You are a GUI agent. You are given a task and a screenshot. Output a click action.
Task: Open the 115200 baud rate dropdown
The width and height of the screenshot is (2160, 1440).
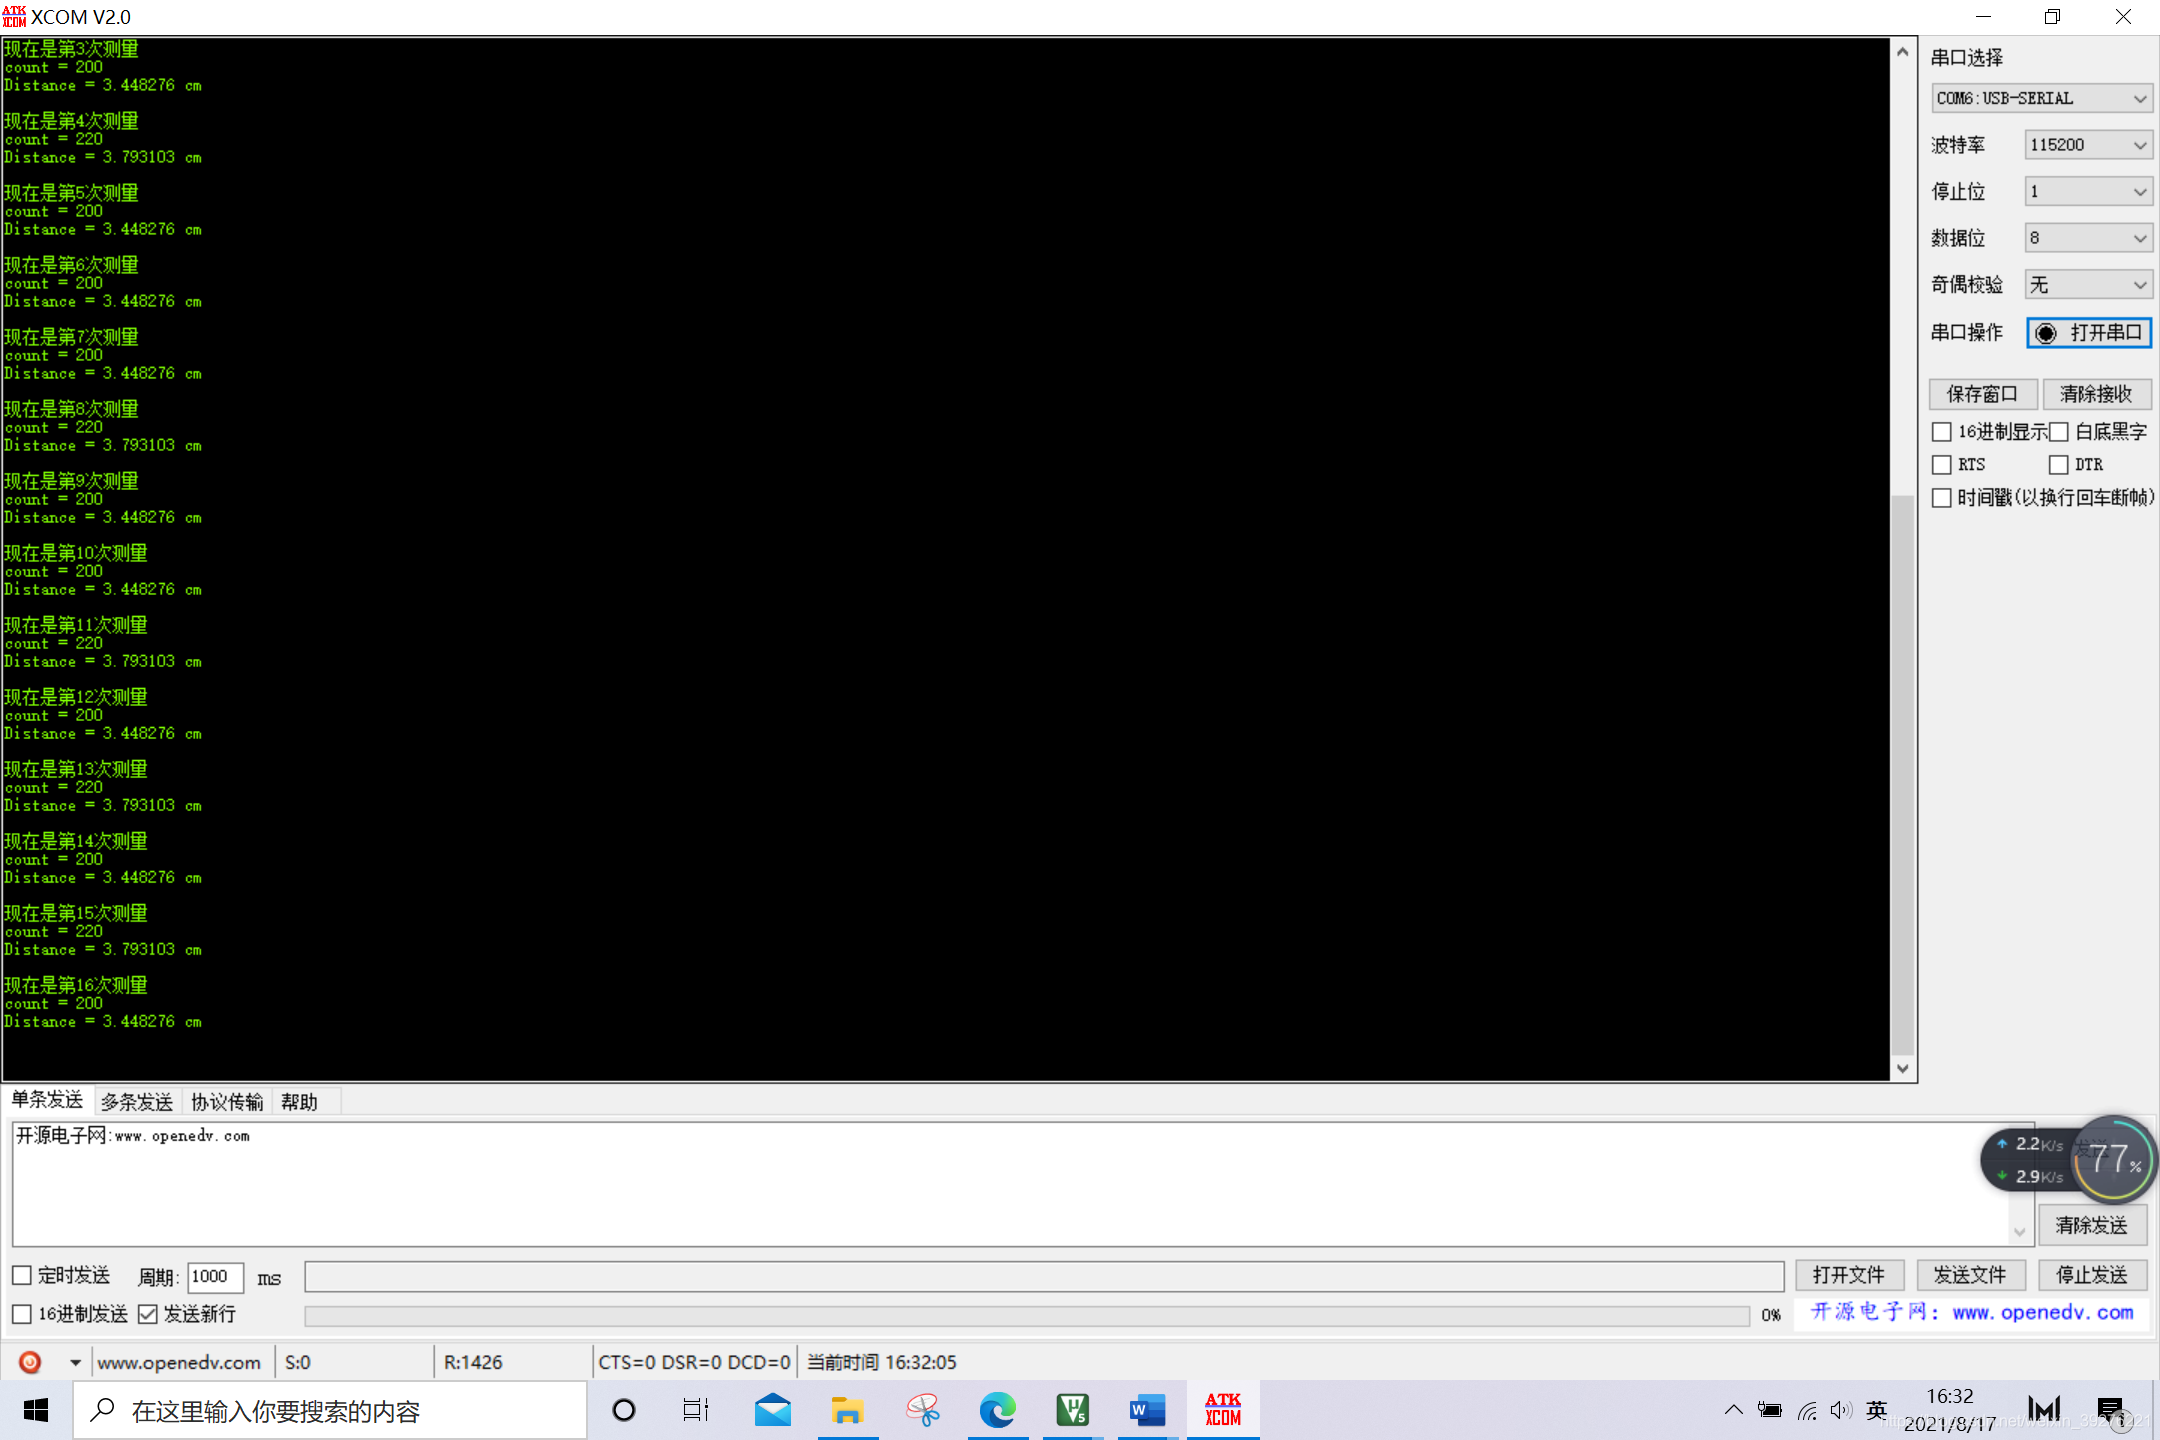(x=2088, y=145)
